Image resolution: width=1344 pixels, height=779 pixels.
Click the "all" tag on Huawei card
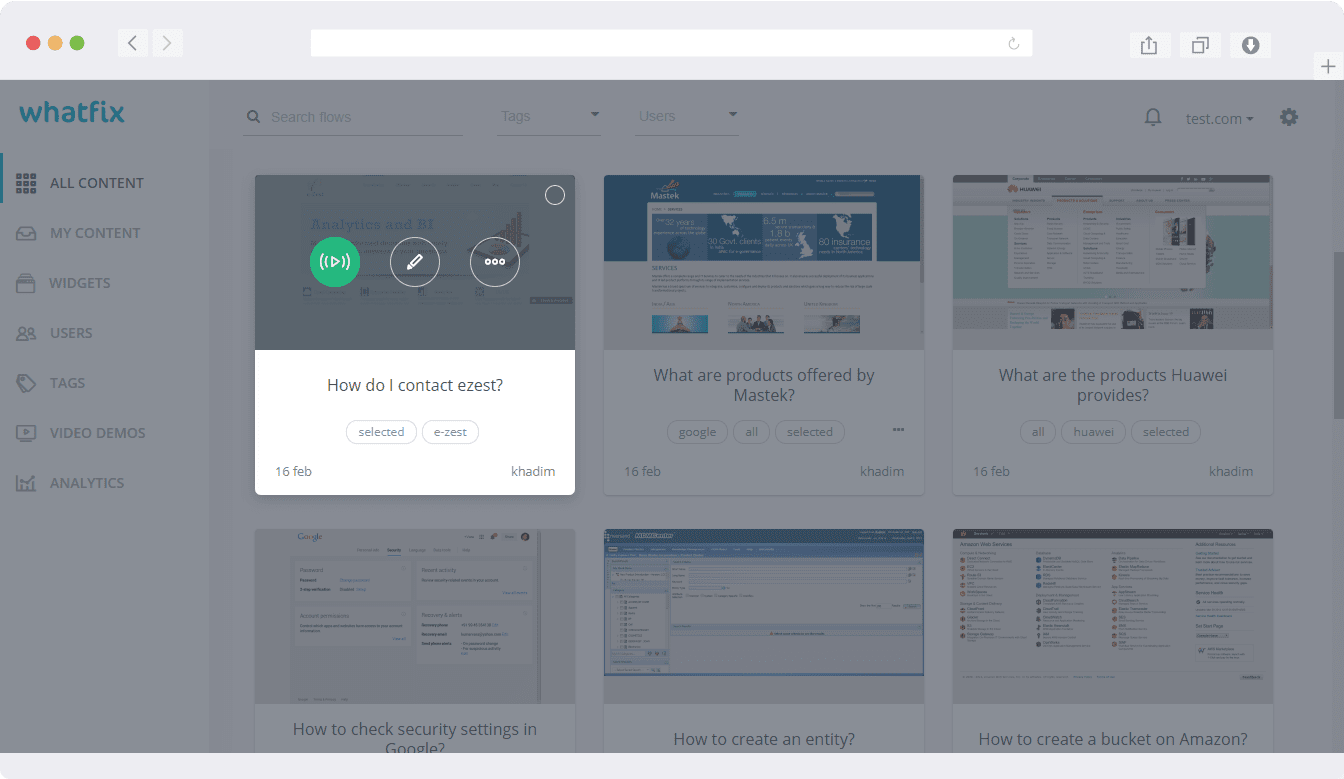[1038, 432]
